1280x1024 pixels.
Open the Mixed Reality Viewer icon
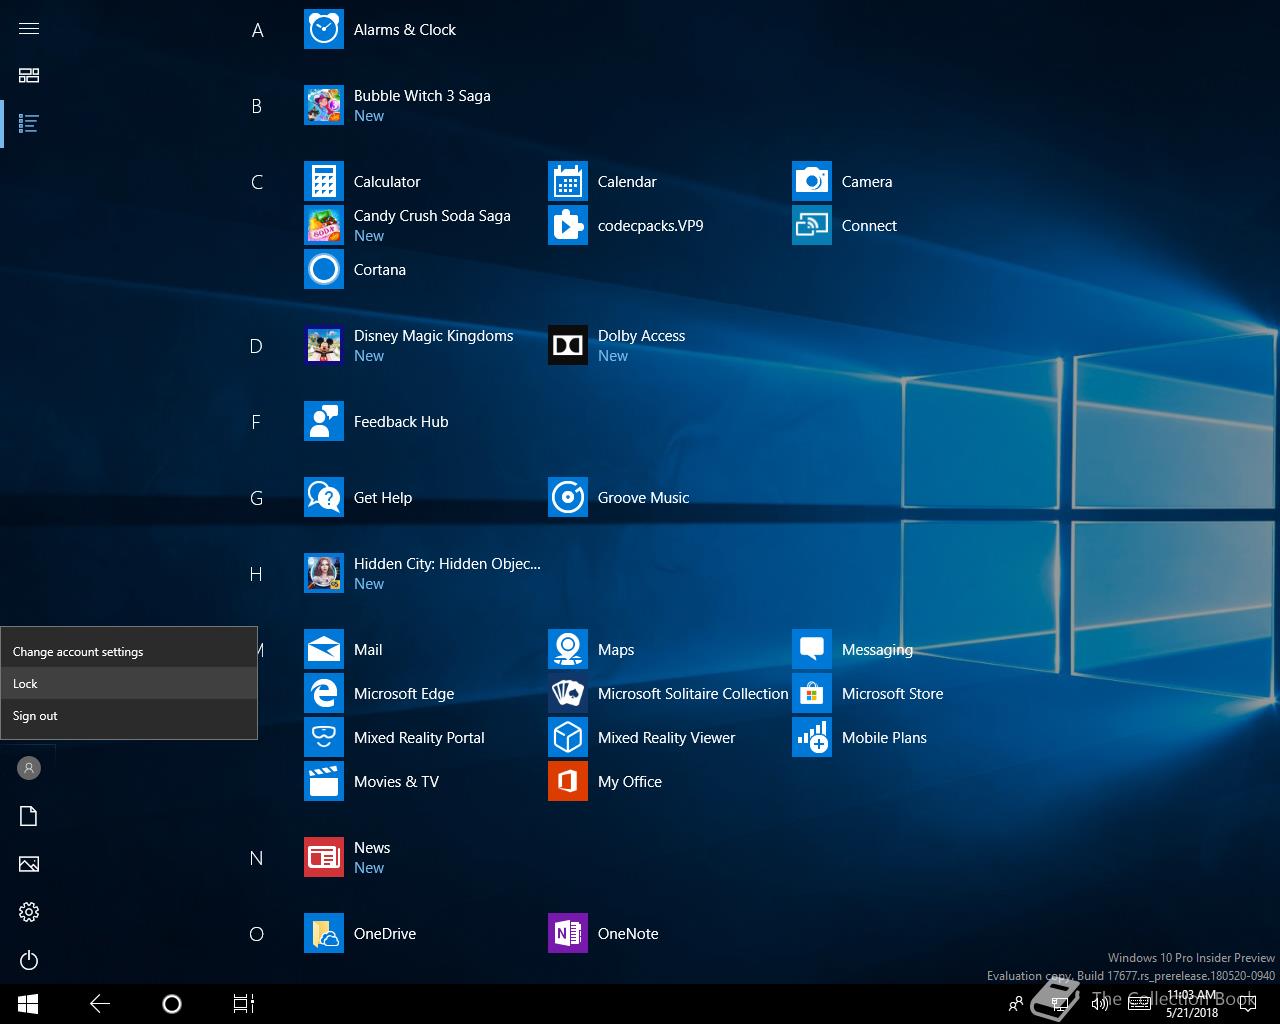[x=568, y=738]
